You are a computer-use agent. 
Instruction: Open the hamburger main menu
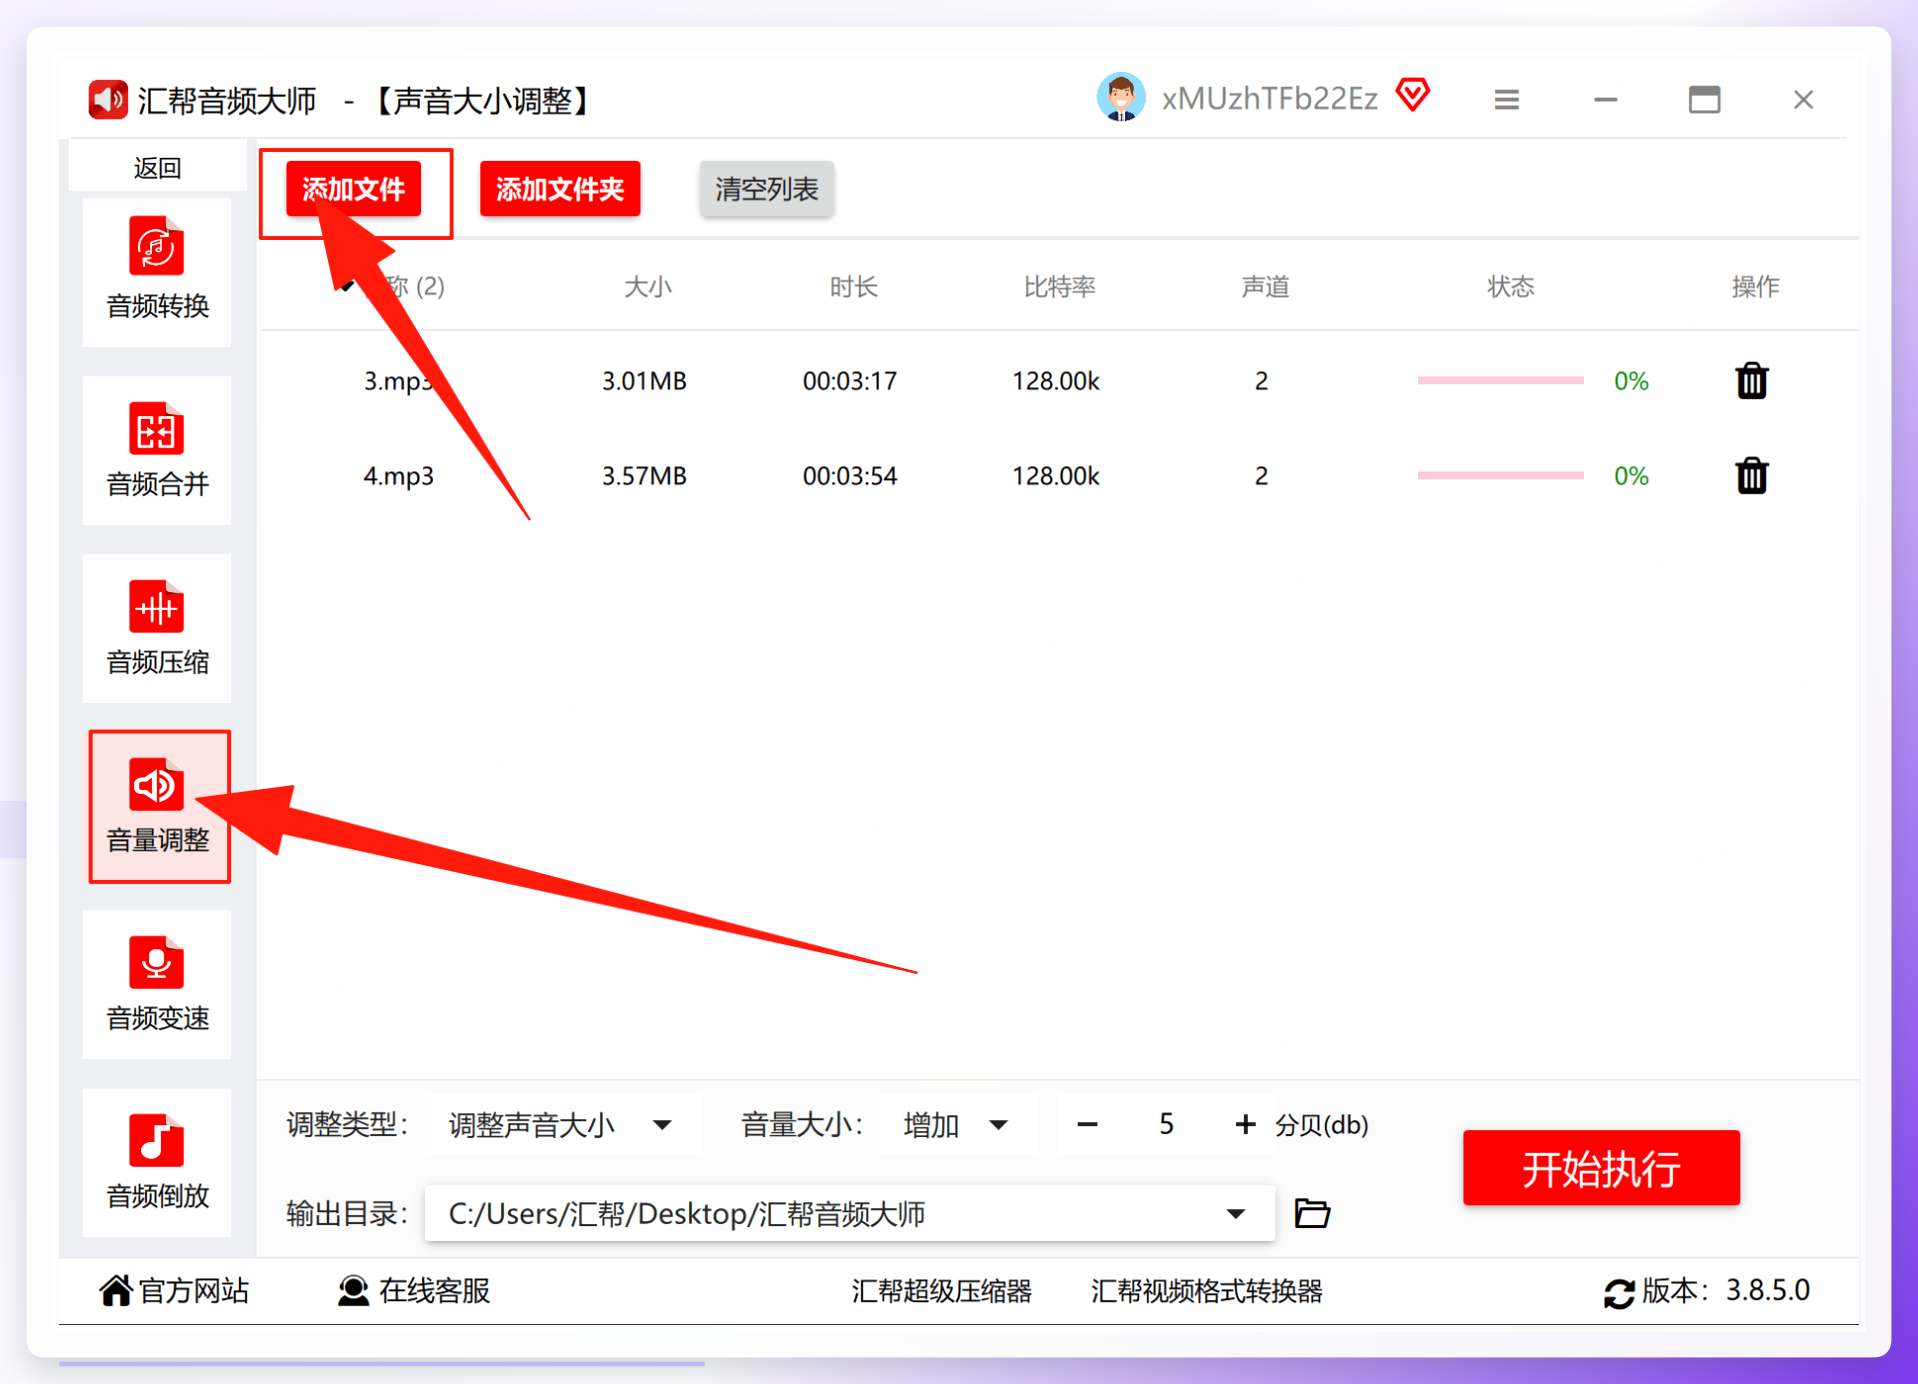point(1506,100)
